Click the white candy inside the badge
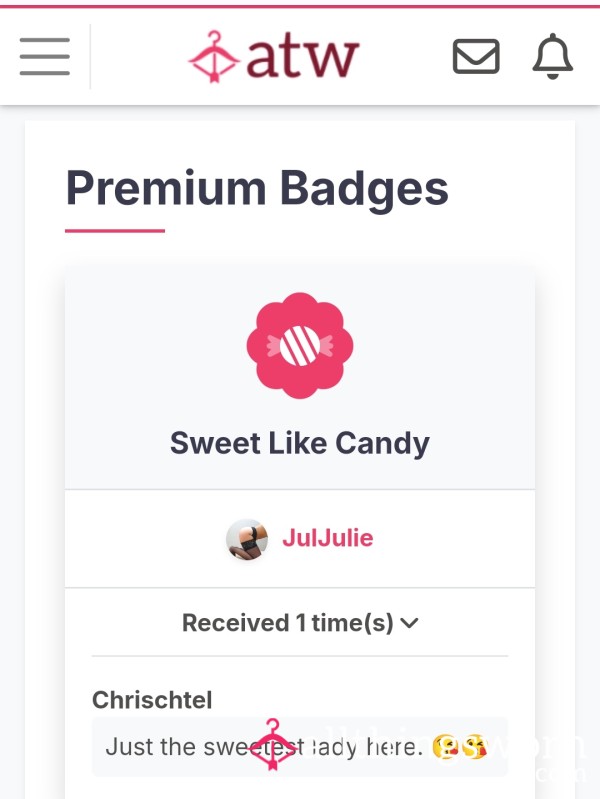 [300, 345]
